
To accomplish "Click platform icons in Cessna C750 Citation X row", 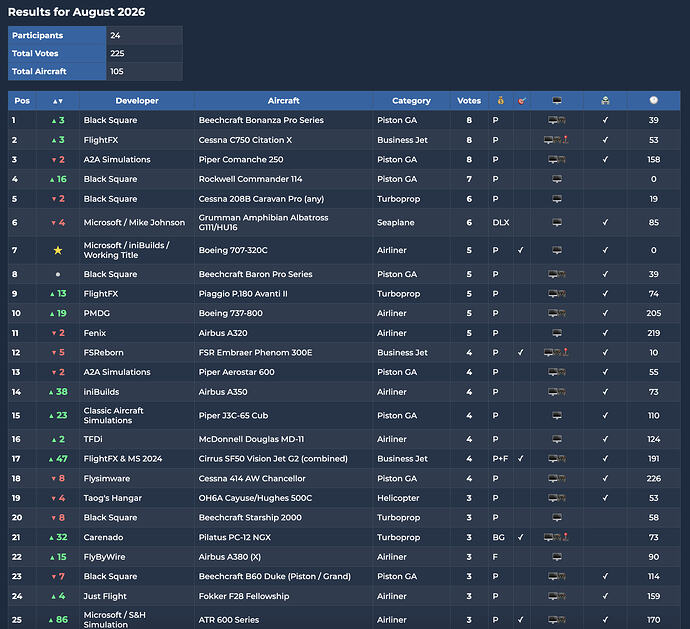I will point(556,140).
